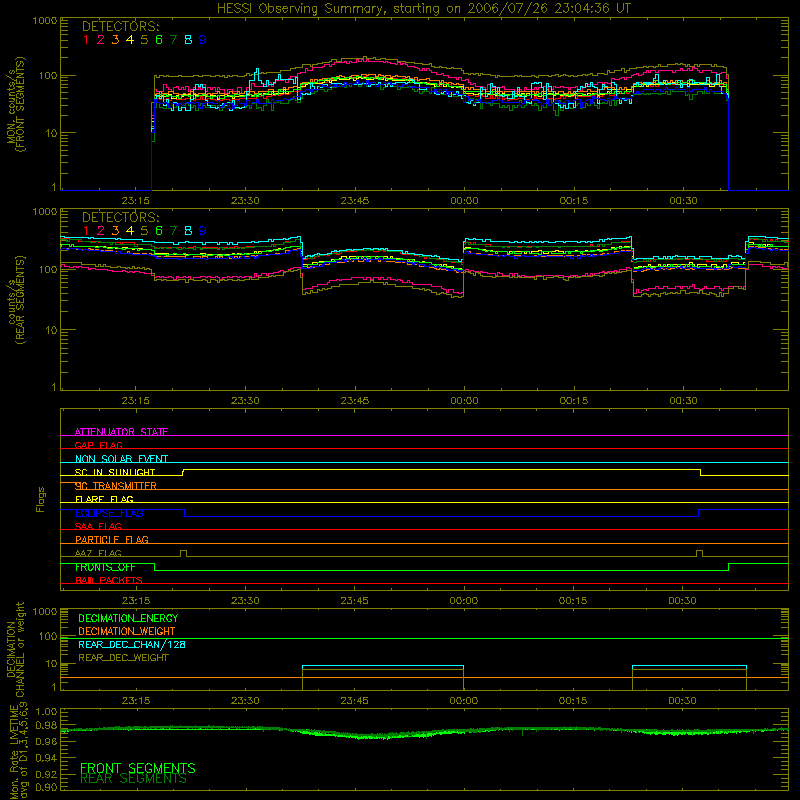800x800 pixels.
Task: Click front segments plot y-axis title
Action: [16, 104]
